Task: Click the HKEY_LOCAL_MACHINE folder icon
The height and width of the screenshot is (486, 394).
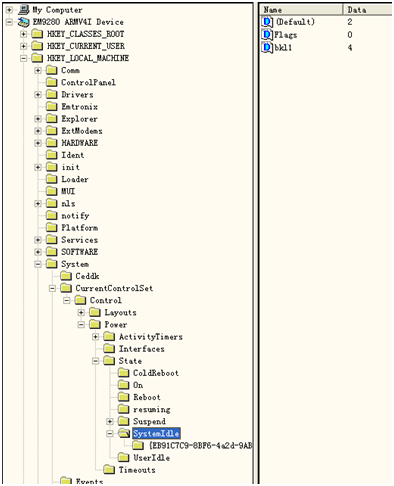Action: coord(37,58)
